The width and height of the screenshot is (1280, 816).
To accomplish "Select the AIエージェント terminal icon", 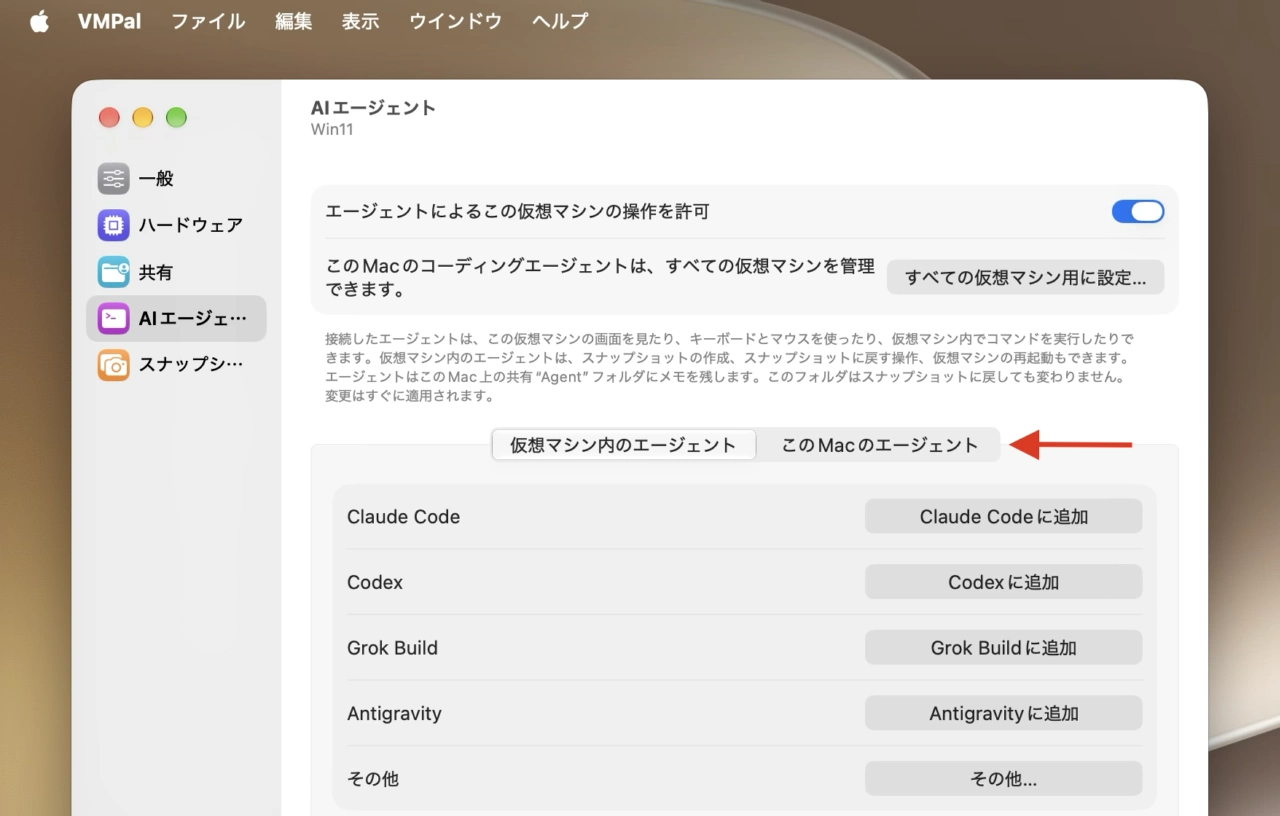I will [x=113, y=318].
